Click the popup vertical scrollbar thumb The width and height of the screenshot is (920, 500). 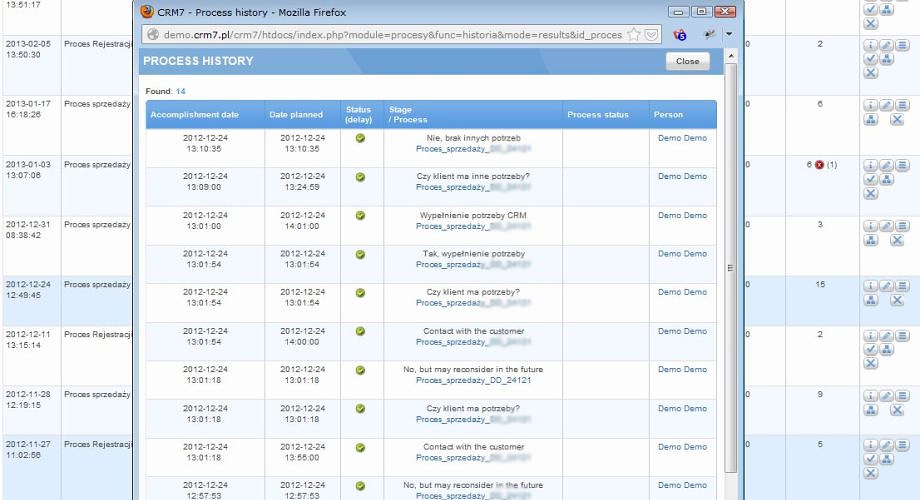tap(730, 268)
